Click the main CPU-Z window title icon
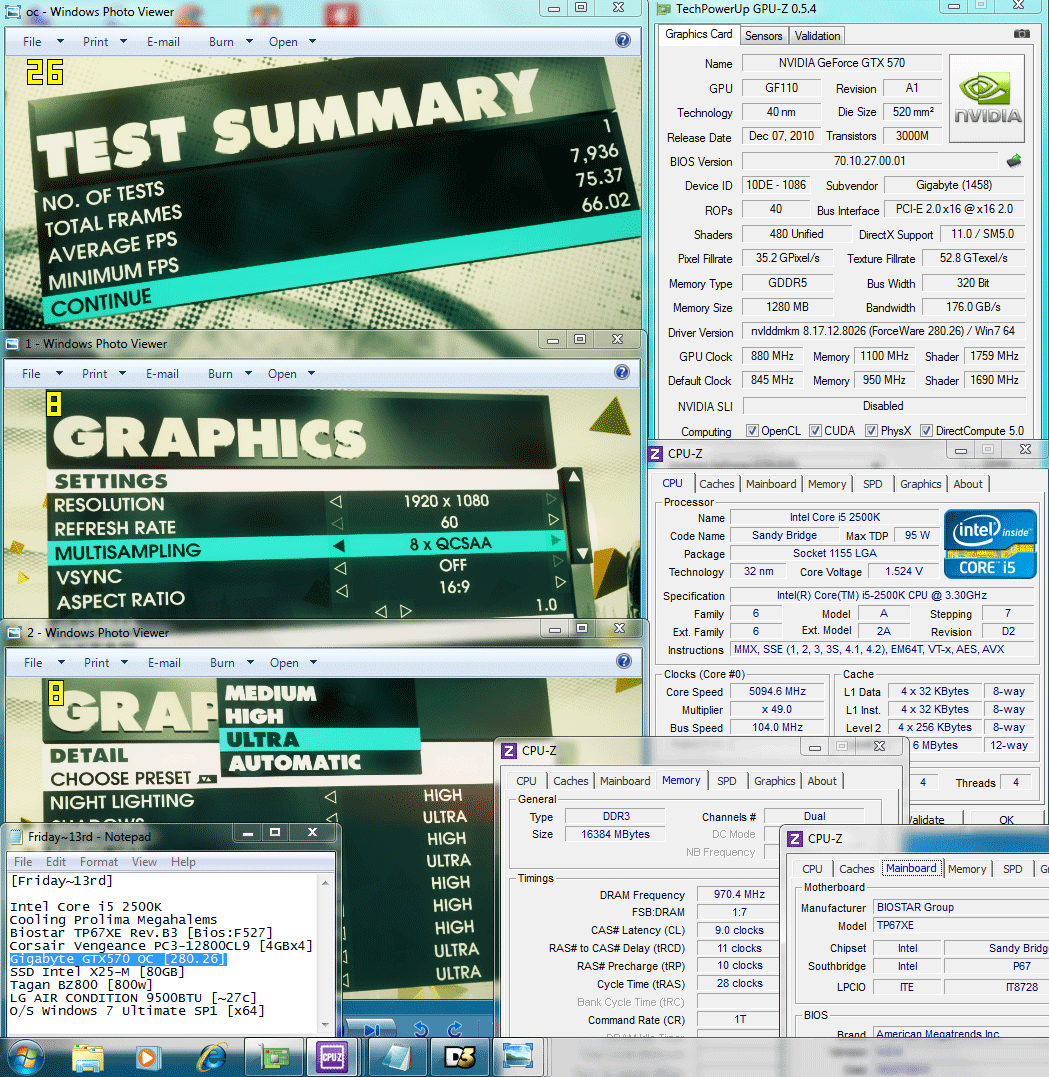This screenshot has width=1049, height=1077. click(x=655, y=453)
